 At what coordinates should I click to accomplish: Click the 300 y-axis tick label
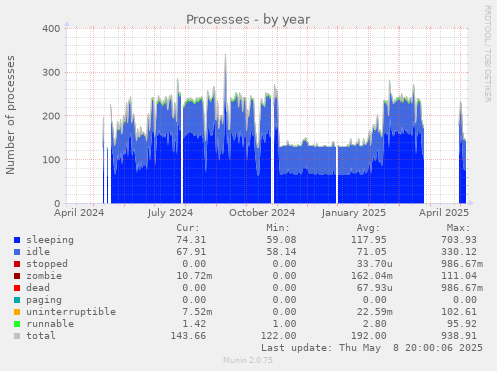pyautogui.click(x=51, y=72)
